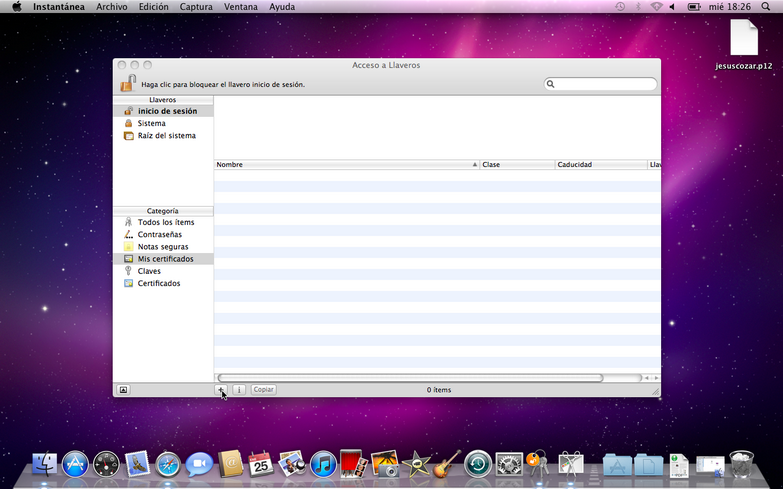Open the Applications folder in the Dock

617,465
